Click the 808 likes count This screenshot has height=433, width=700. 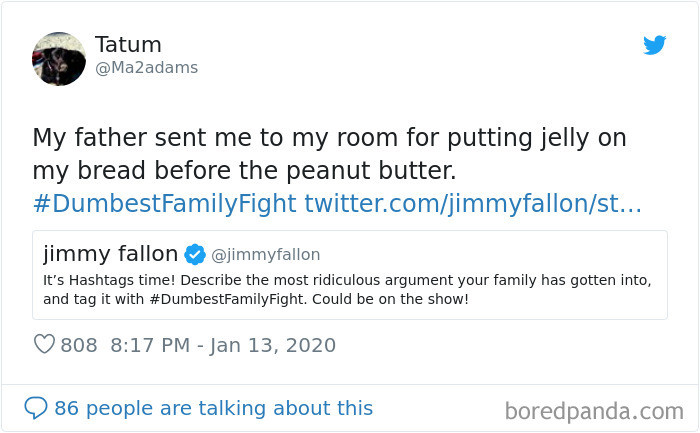(x=79, y=345)
